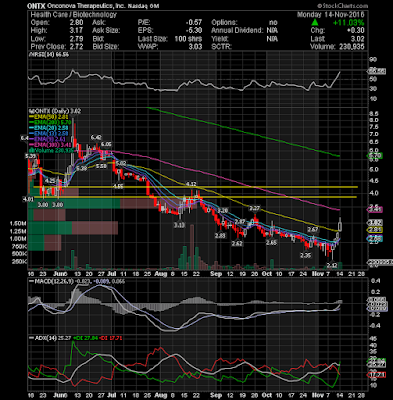Click the +11.03% percent change value
The width and height of the screenshot is (393, 400).
pos(349,23)
